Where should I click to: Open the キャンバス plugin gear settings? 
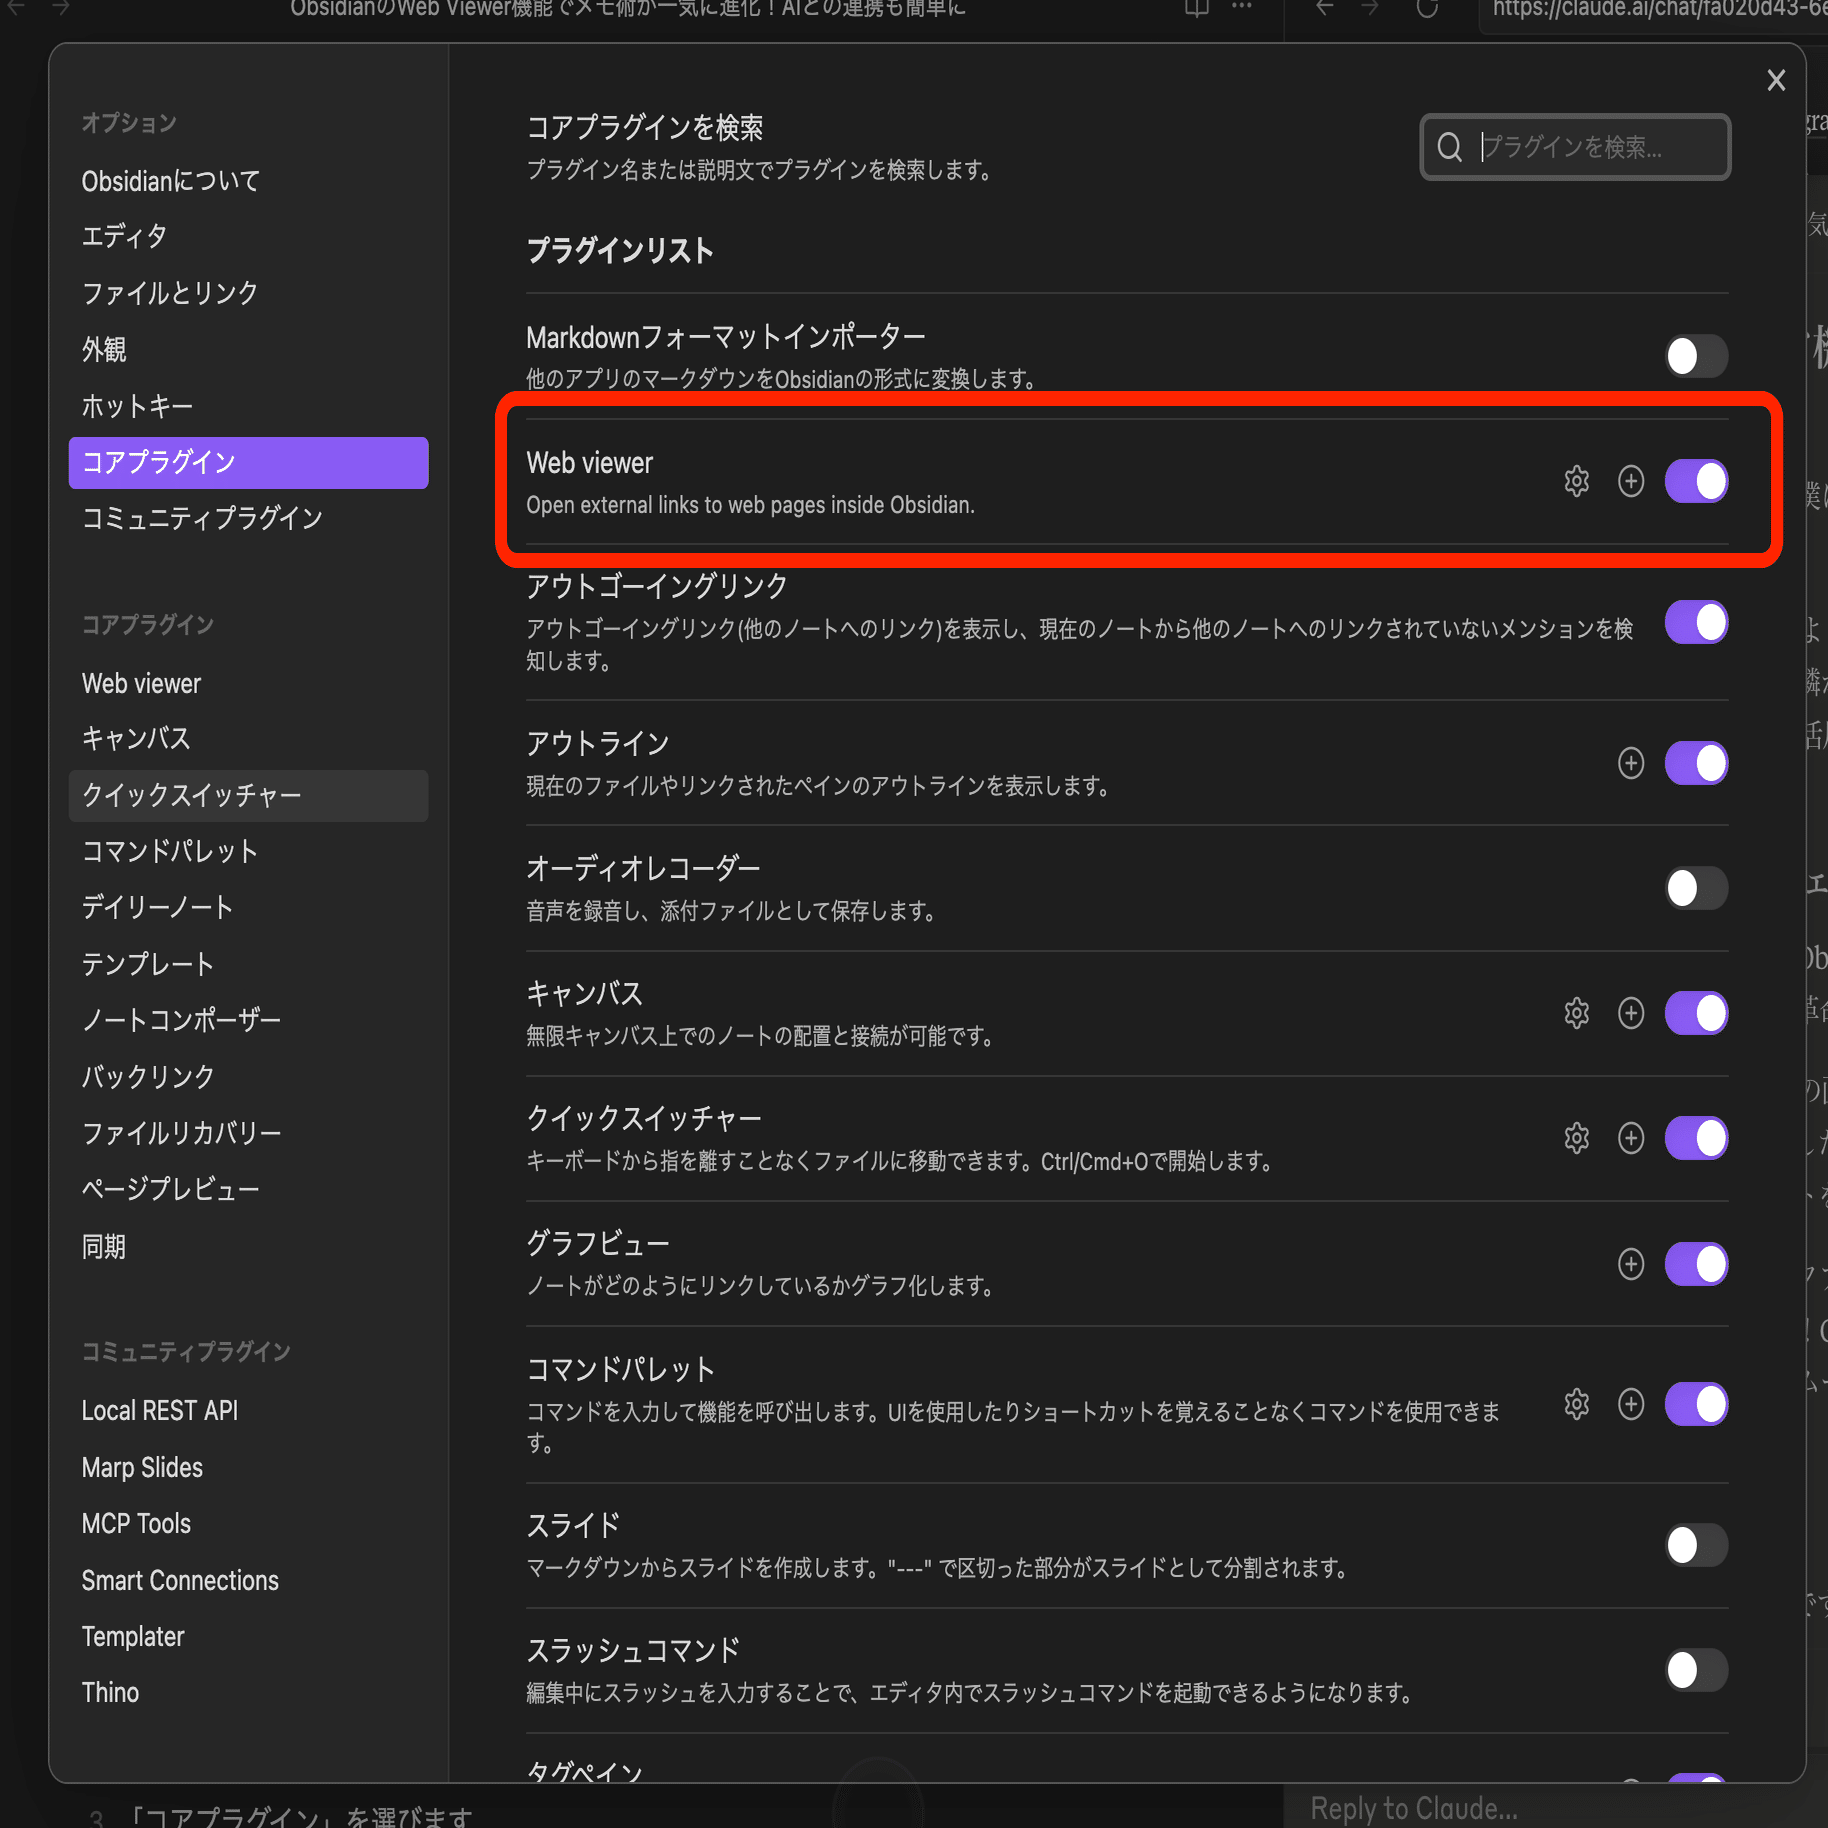coord(1576,1013)
